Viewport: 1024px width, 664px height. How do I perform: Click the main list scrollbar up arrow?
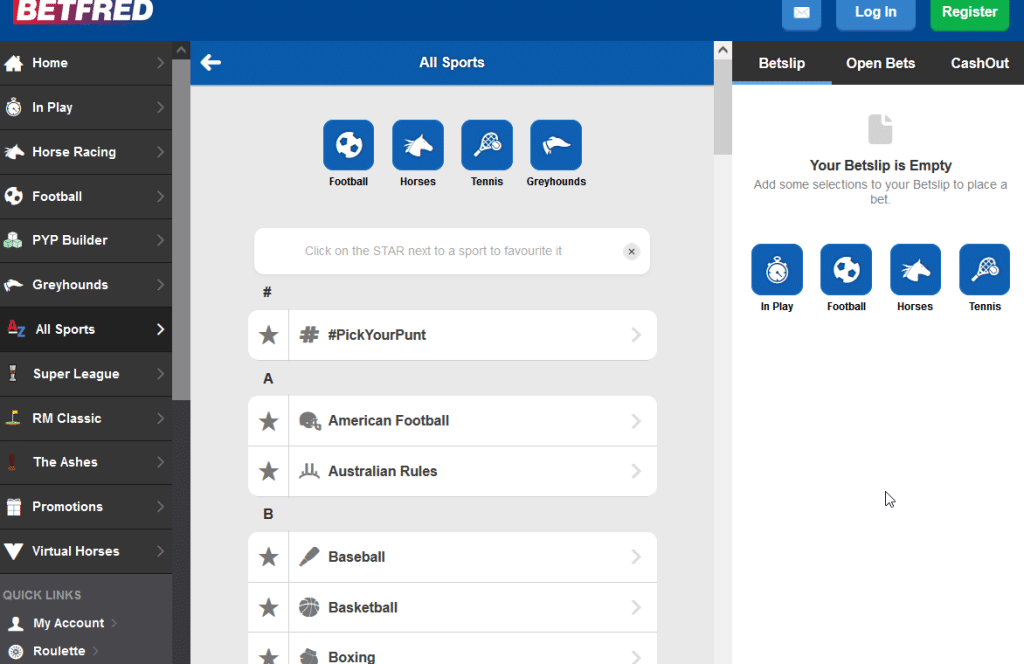click(x=722, y=50)
